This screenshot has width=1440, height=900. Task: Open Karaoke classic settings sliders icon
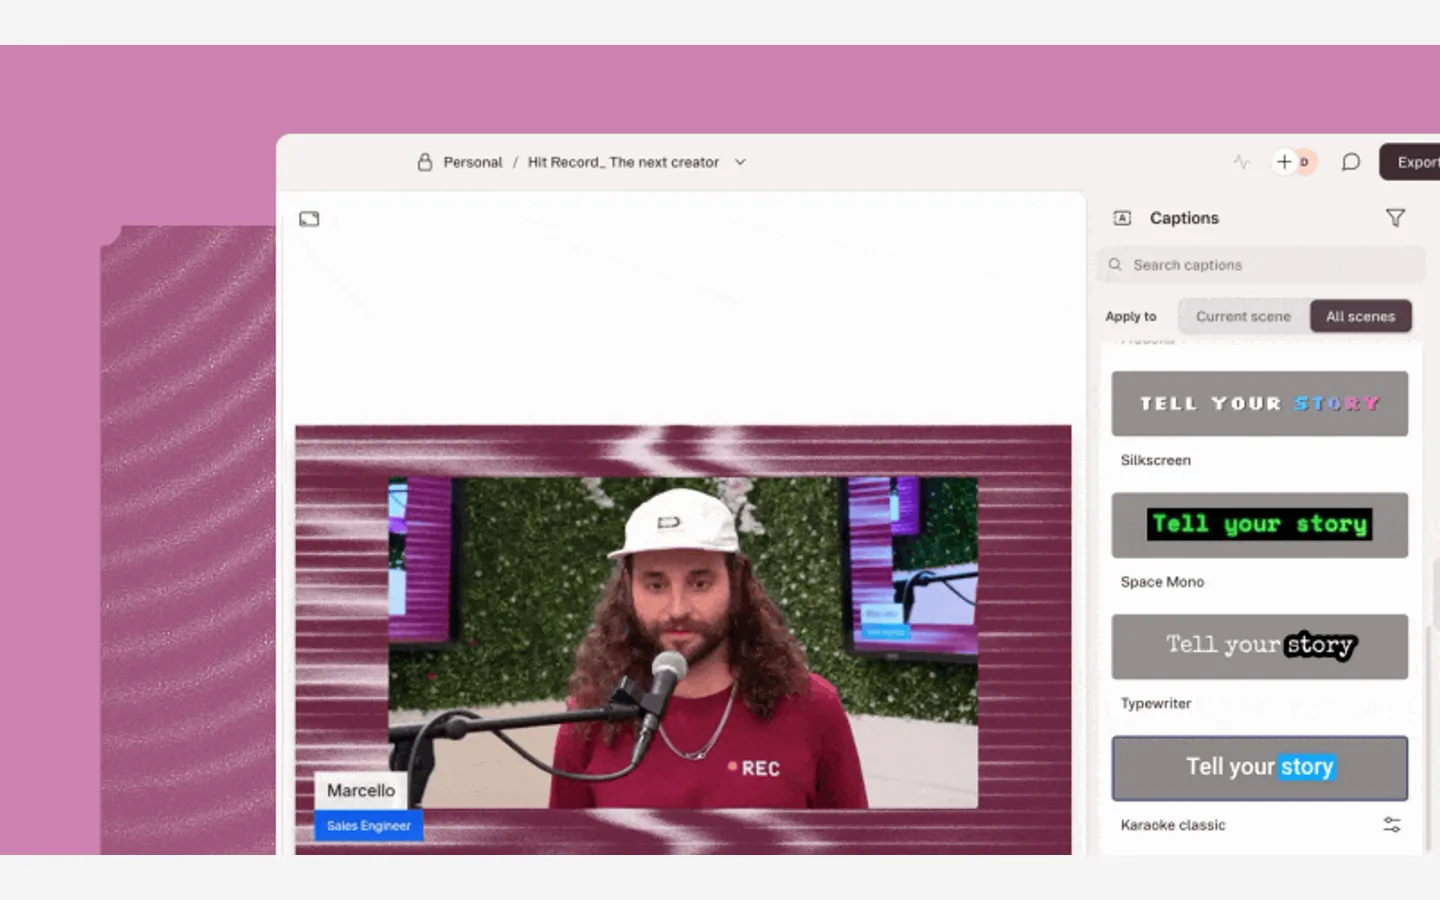click(1392, 825)
